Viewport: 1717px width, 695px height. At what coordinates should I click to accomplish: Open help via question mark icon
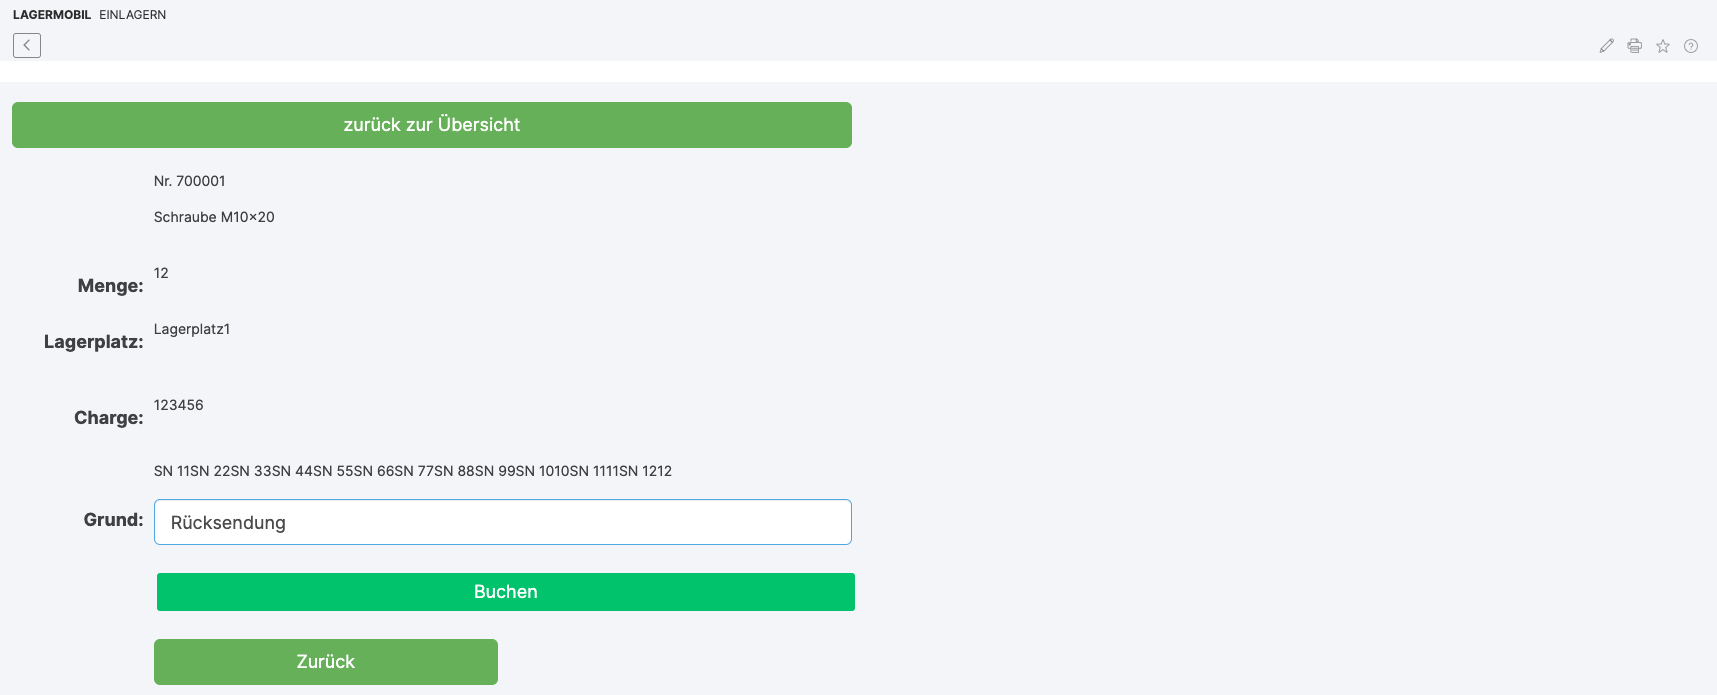coord(1690,46)
